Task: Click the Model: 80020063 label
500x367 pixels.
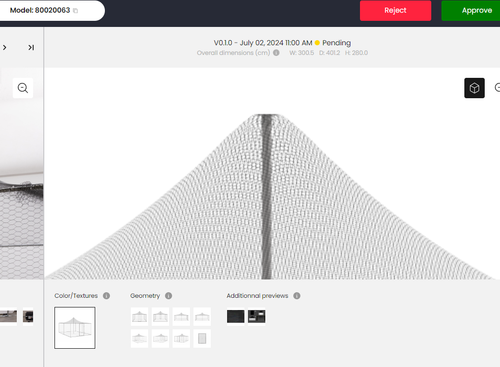Action: pyautogui.click(x=40, y=10)
